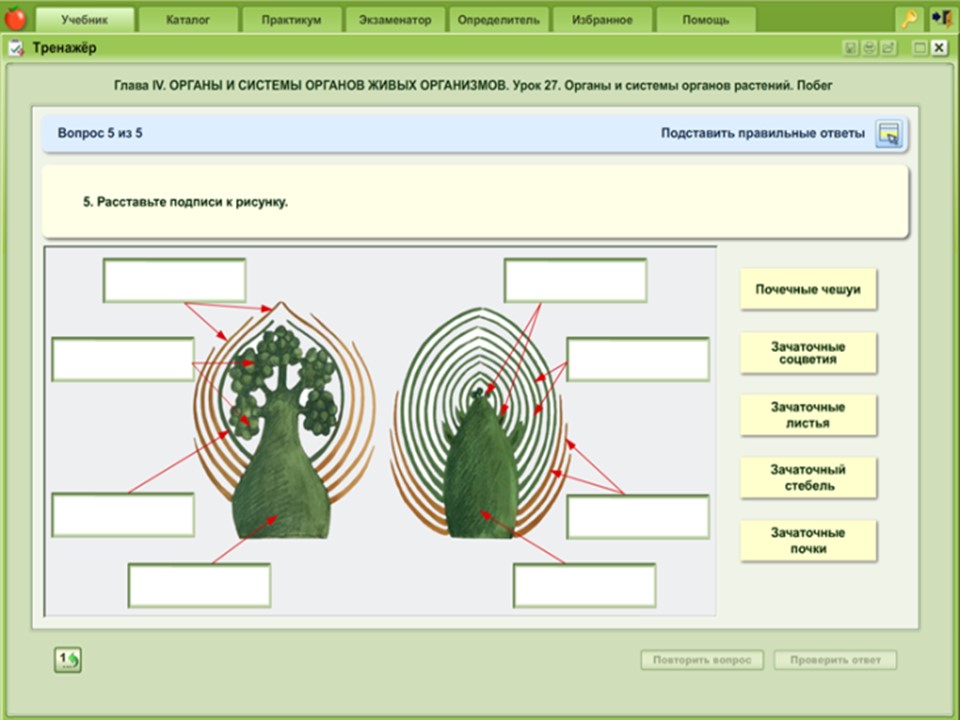960x720 pixels.
Task: Open the Помощь tab
Action: point(705,20)
